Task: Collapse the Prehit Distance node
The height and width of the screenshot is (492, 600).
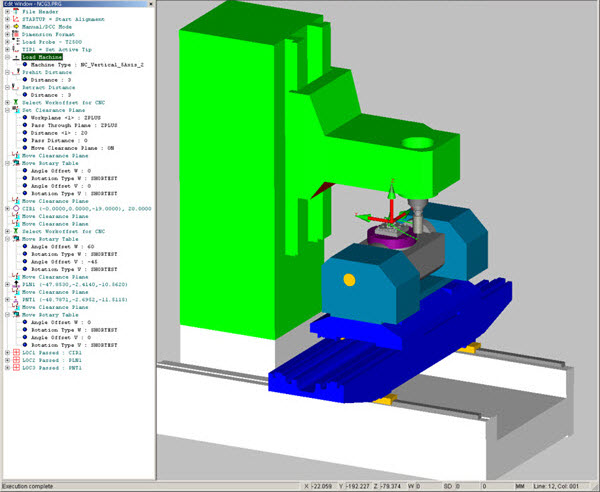Action: (6, 73)
